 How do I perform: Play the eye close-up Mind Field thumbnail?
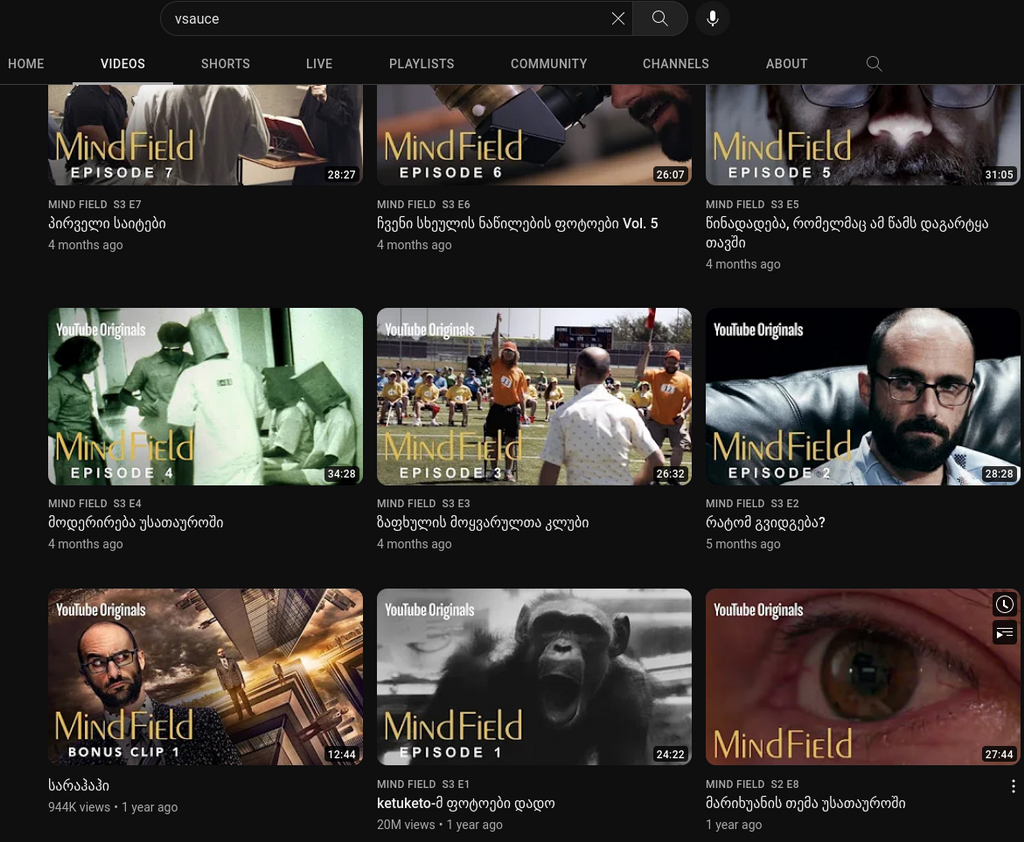click(x=863, y=677)
